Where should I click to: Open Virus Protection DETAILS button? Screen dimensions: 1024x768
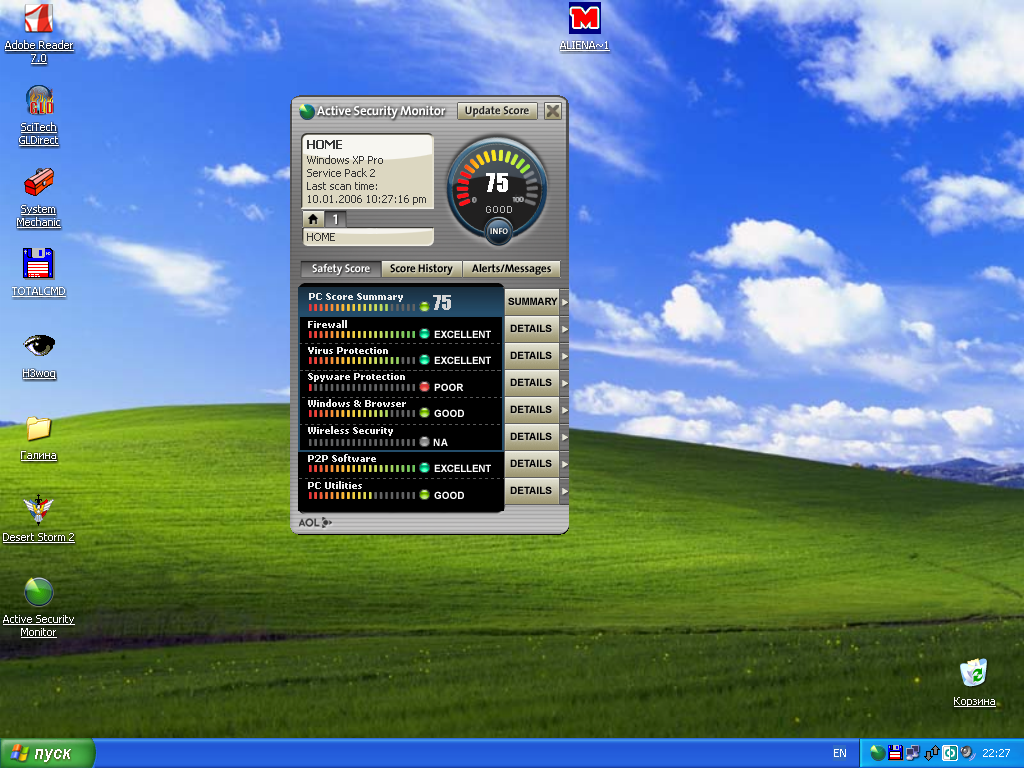pyautogui.click(x=532, y=356)
